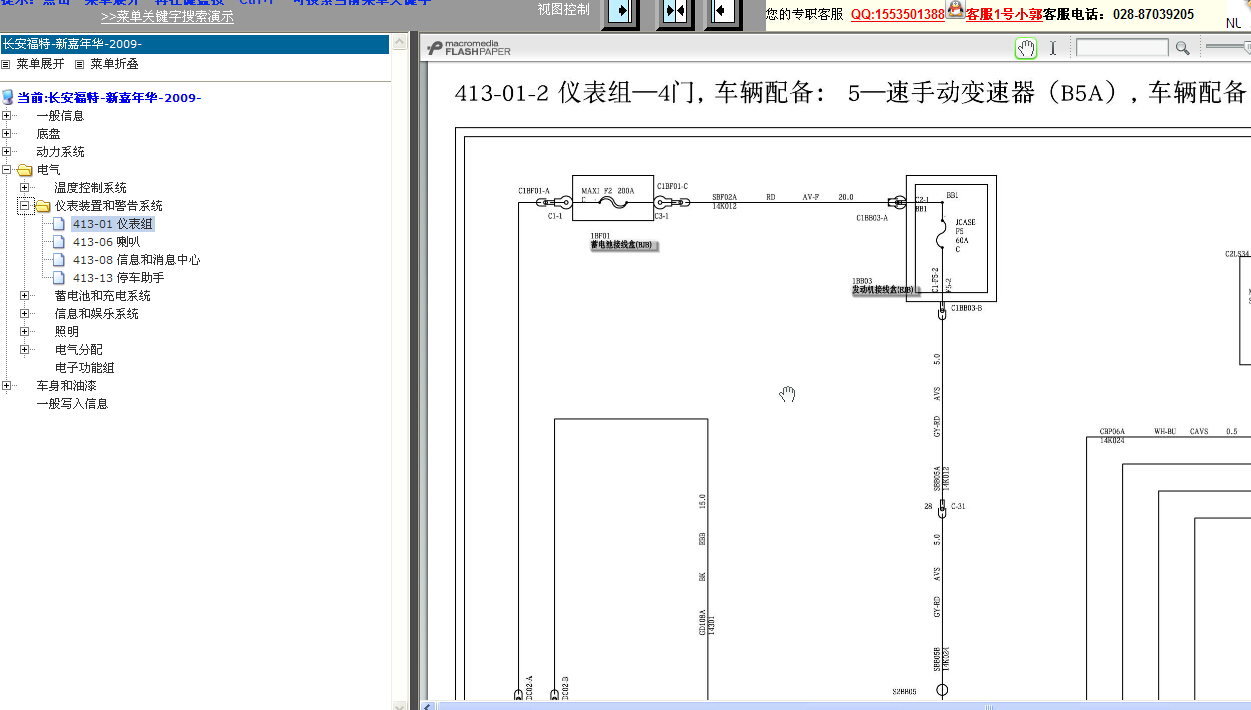Screen dimensions: 1251x710
Task: Click the 温度控制系统 label
Action: point(90,188)
